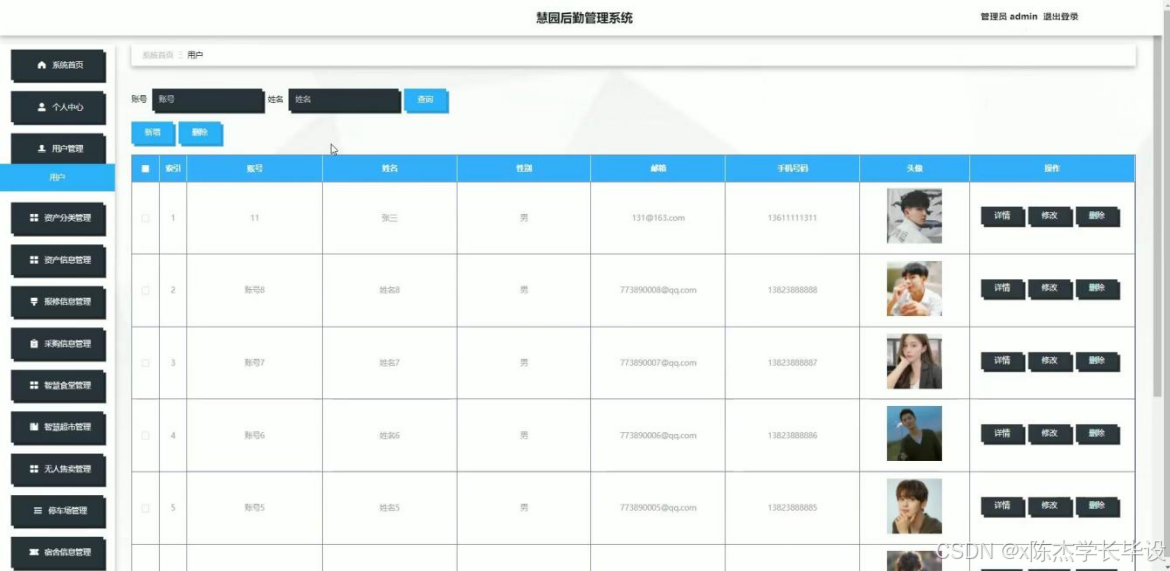Check the checkbox for row 张三

(146, 218)
